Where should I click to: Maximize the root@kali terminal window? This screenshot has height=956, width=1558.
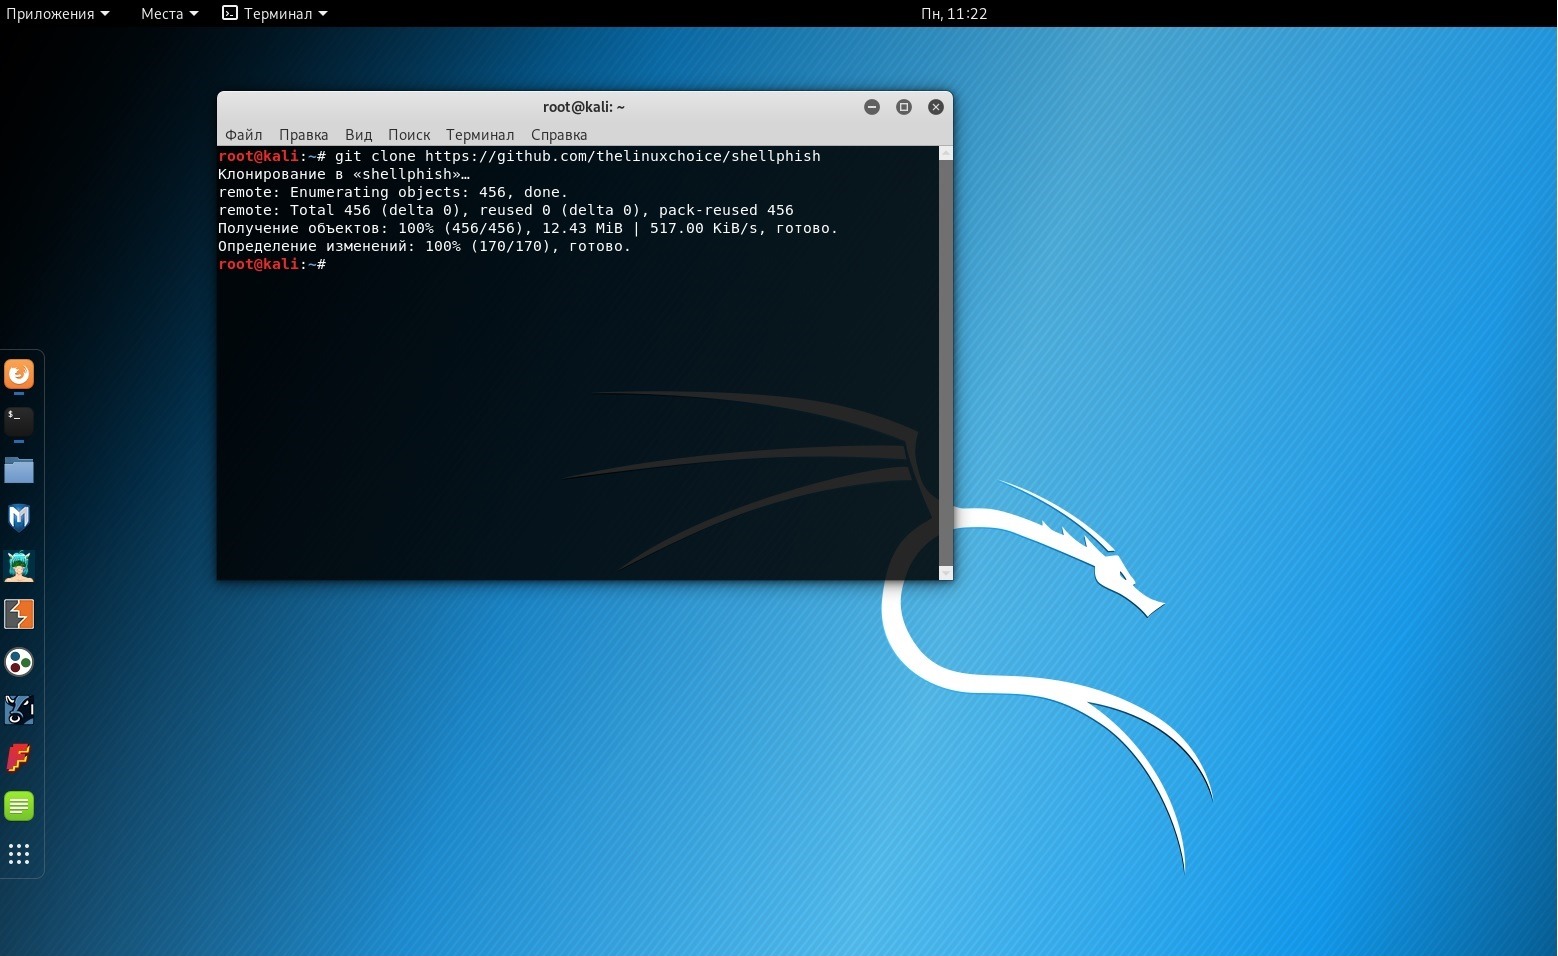click(x=904, y=107)
